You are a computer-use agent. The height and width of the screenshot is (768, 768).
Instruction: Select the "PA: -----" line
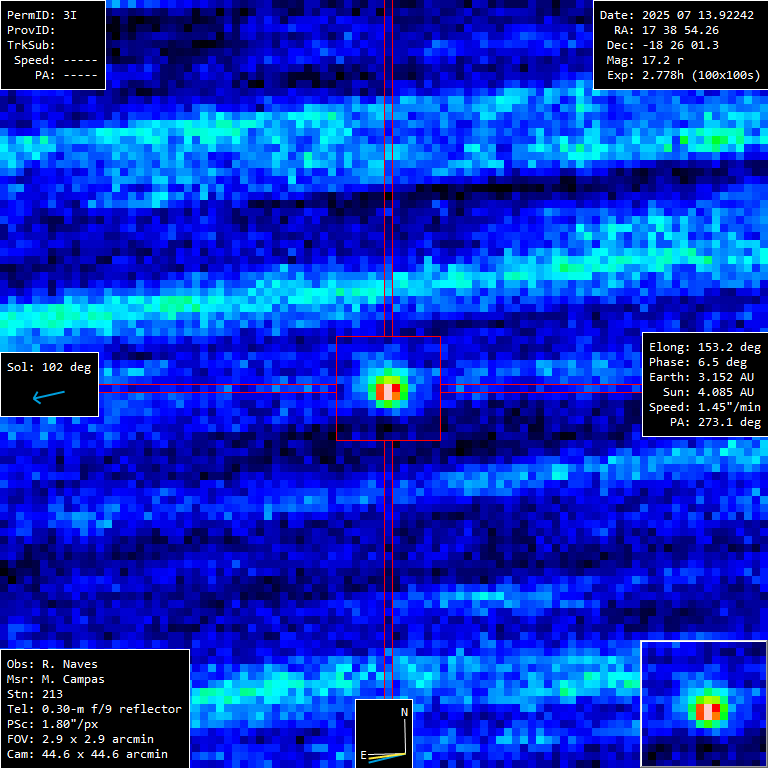coord(67,75)
